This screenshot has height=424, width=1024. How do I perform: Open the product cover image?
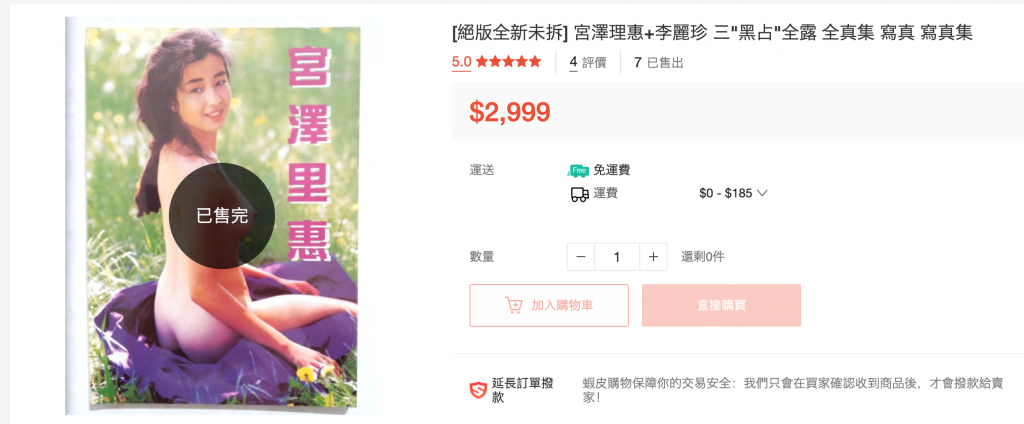click(x=222, y=216)
